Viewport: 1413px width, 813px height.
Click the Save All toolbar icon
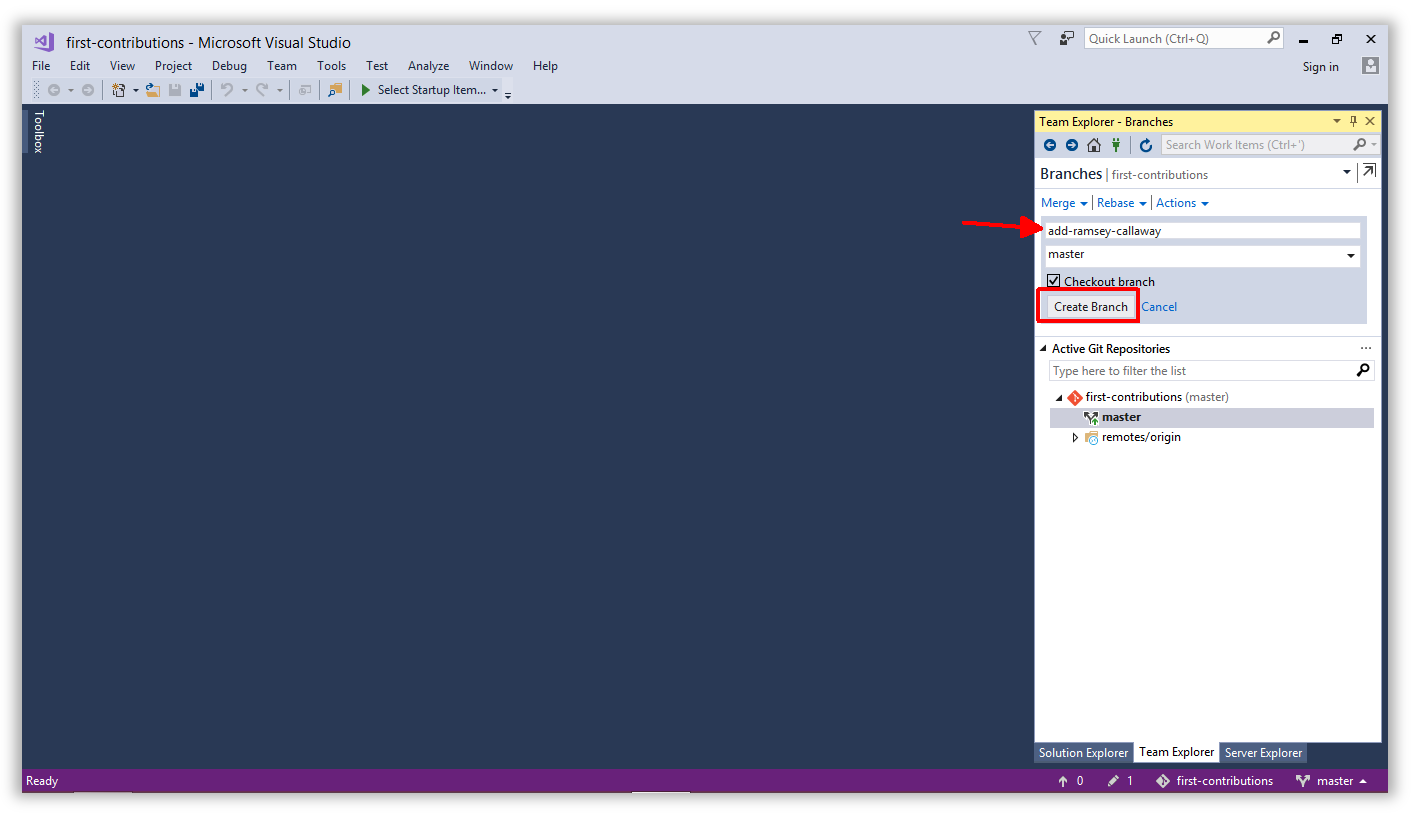click(197, 89)
